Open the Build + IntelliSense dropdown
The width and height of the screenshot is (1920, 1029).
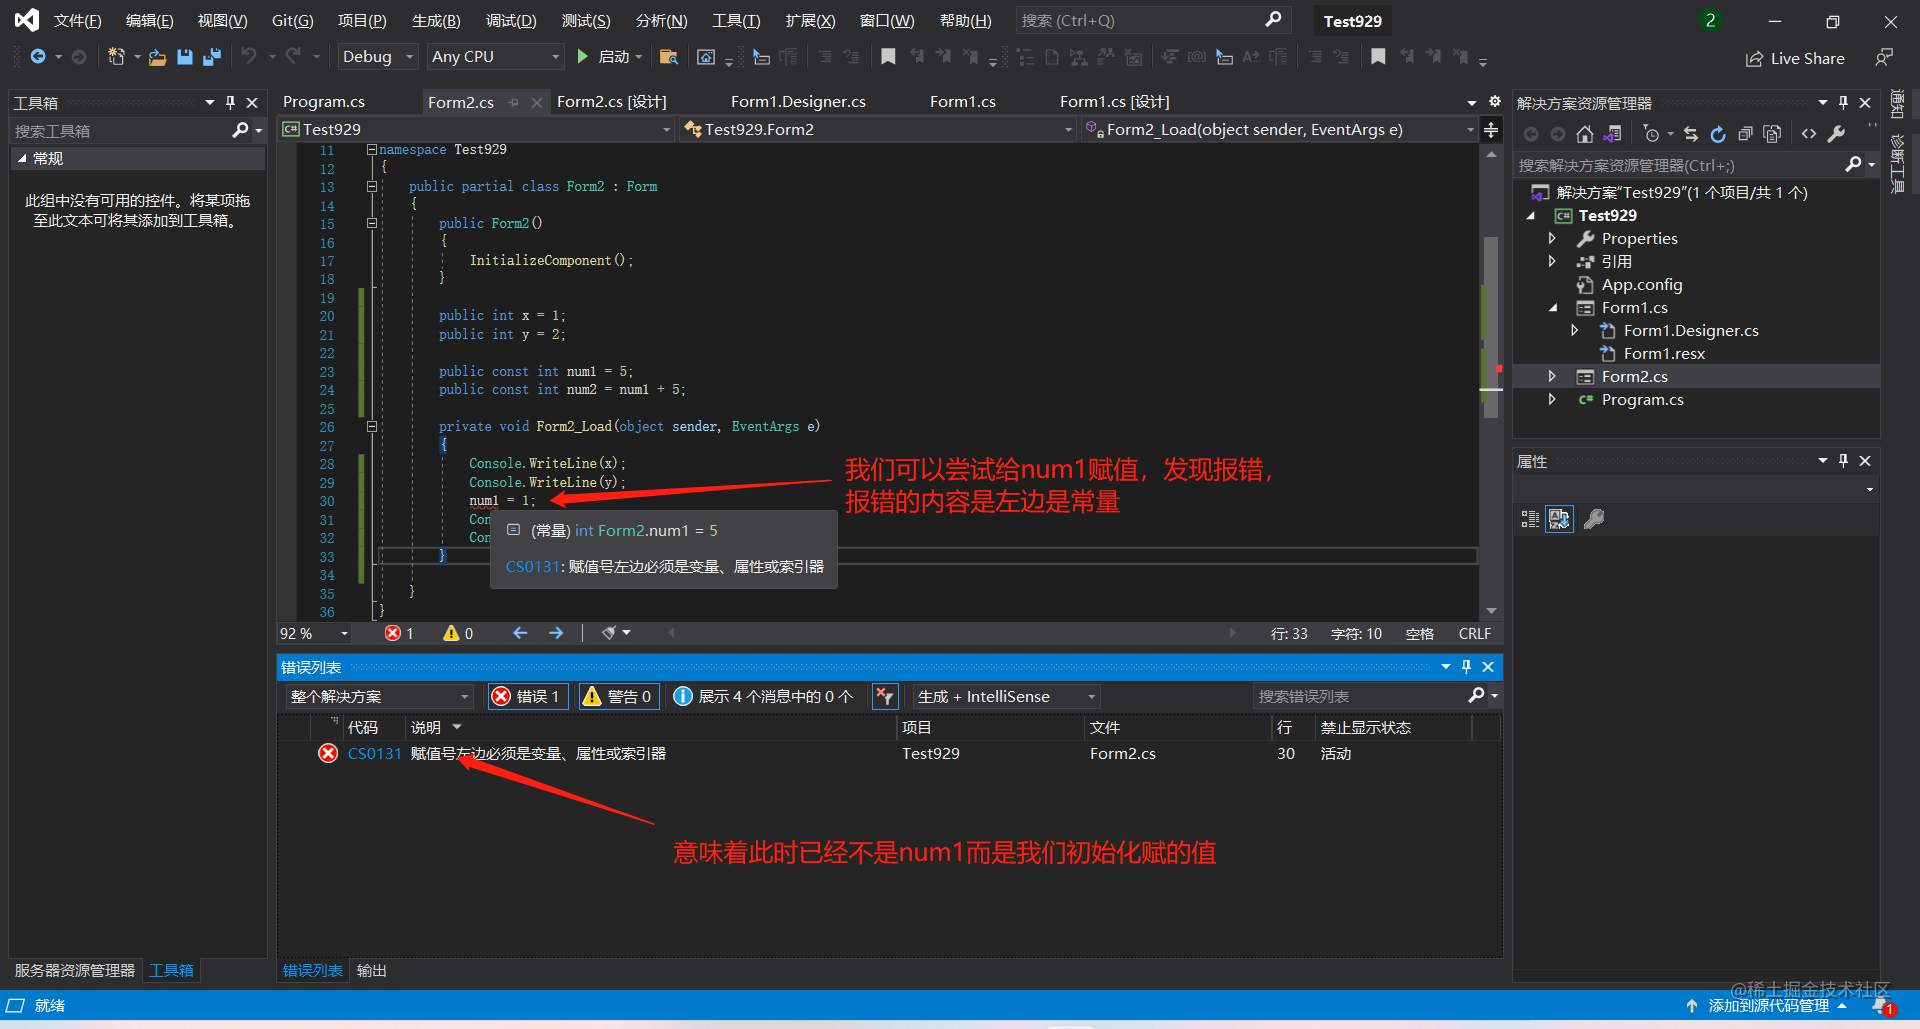[x=1006, y=696]
